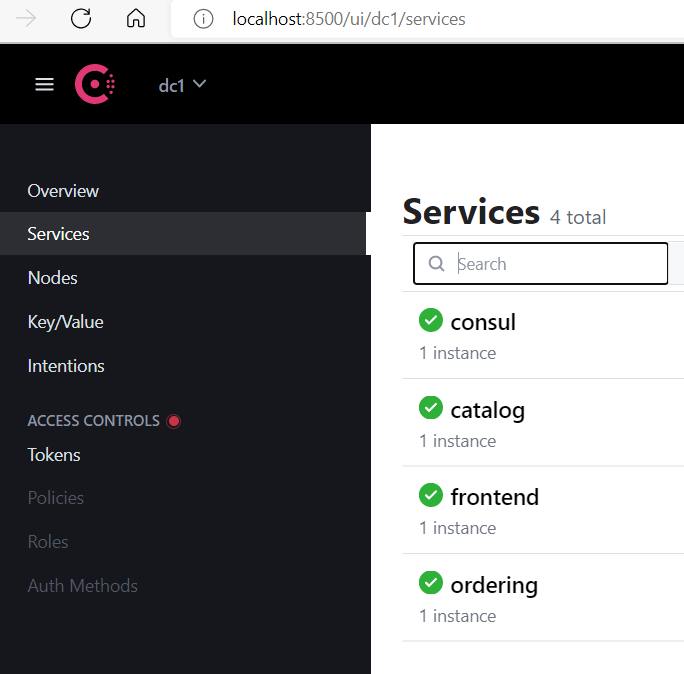Click the site info icon in address bar
The image size is (684, 674).
pos(203,19)
